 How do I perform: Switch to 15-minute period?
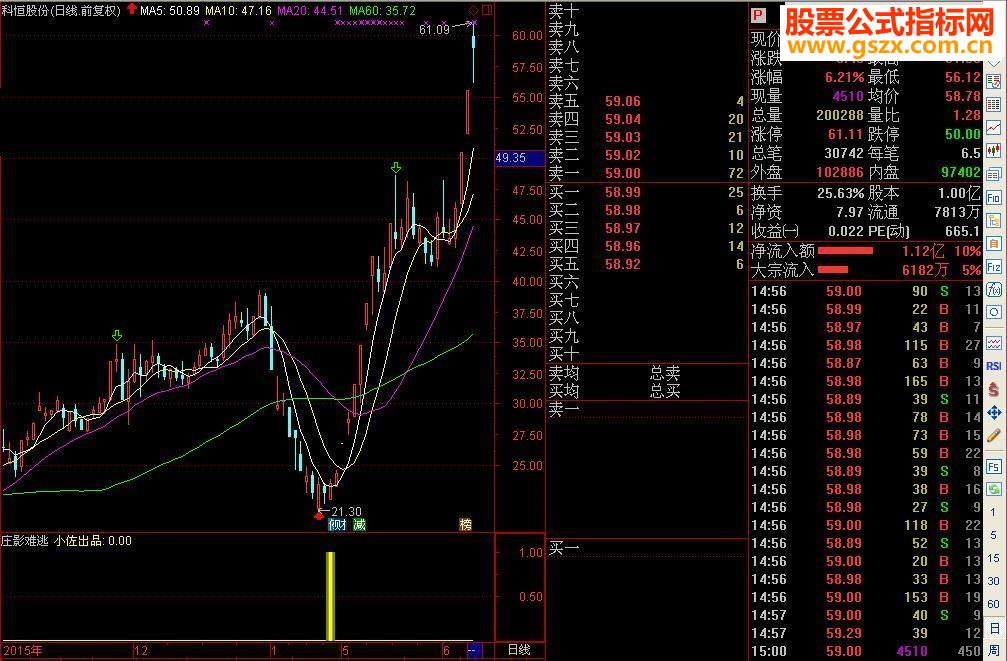pyautogui.click(x=994, y=558)
